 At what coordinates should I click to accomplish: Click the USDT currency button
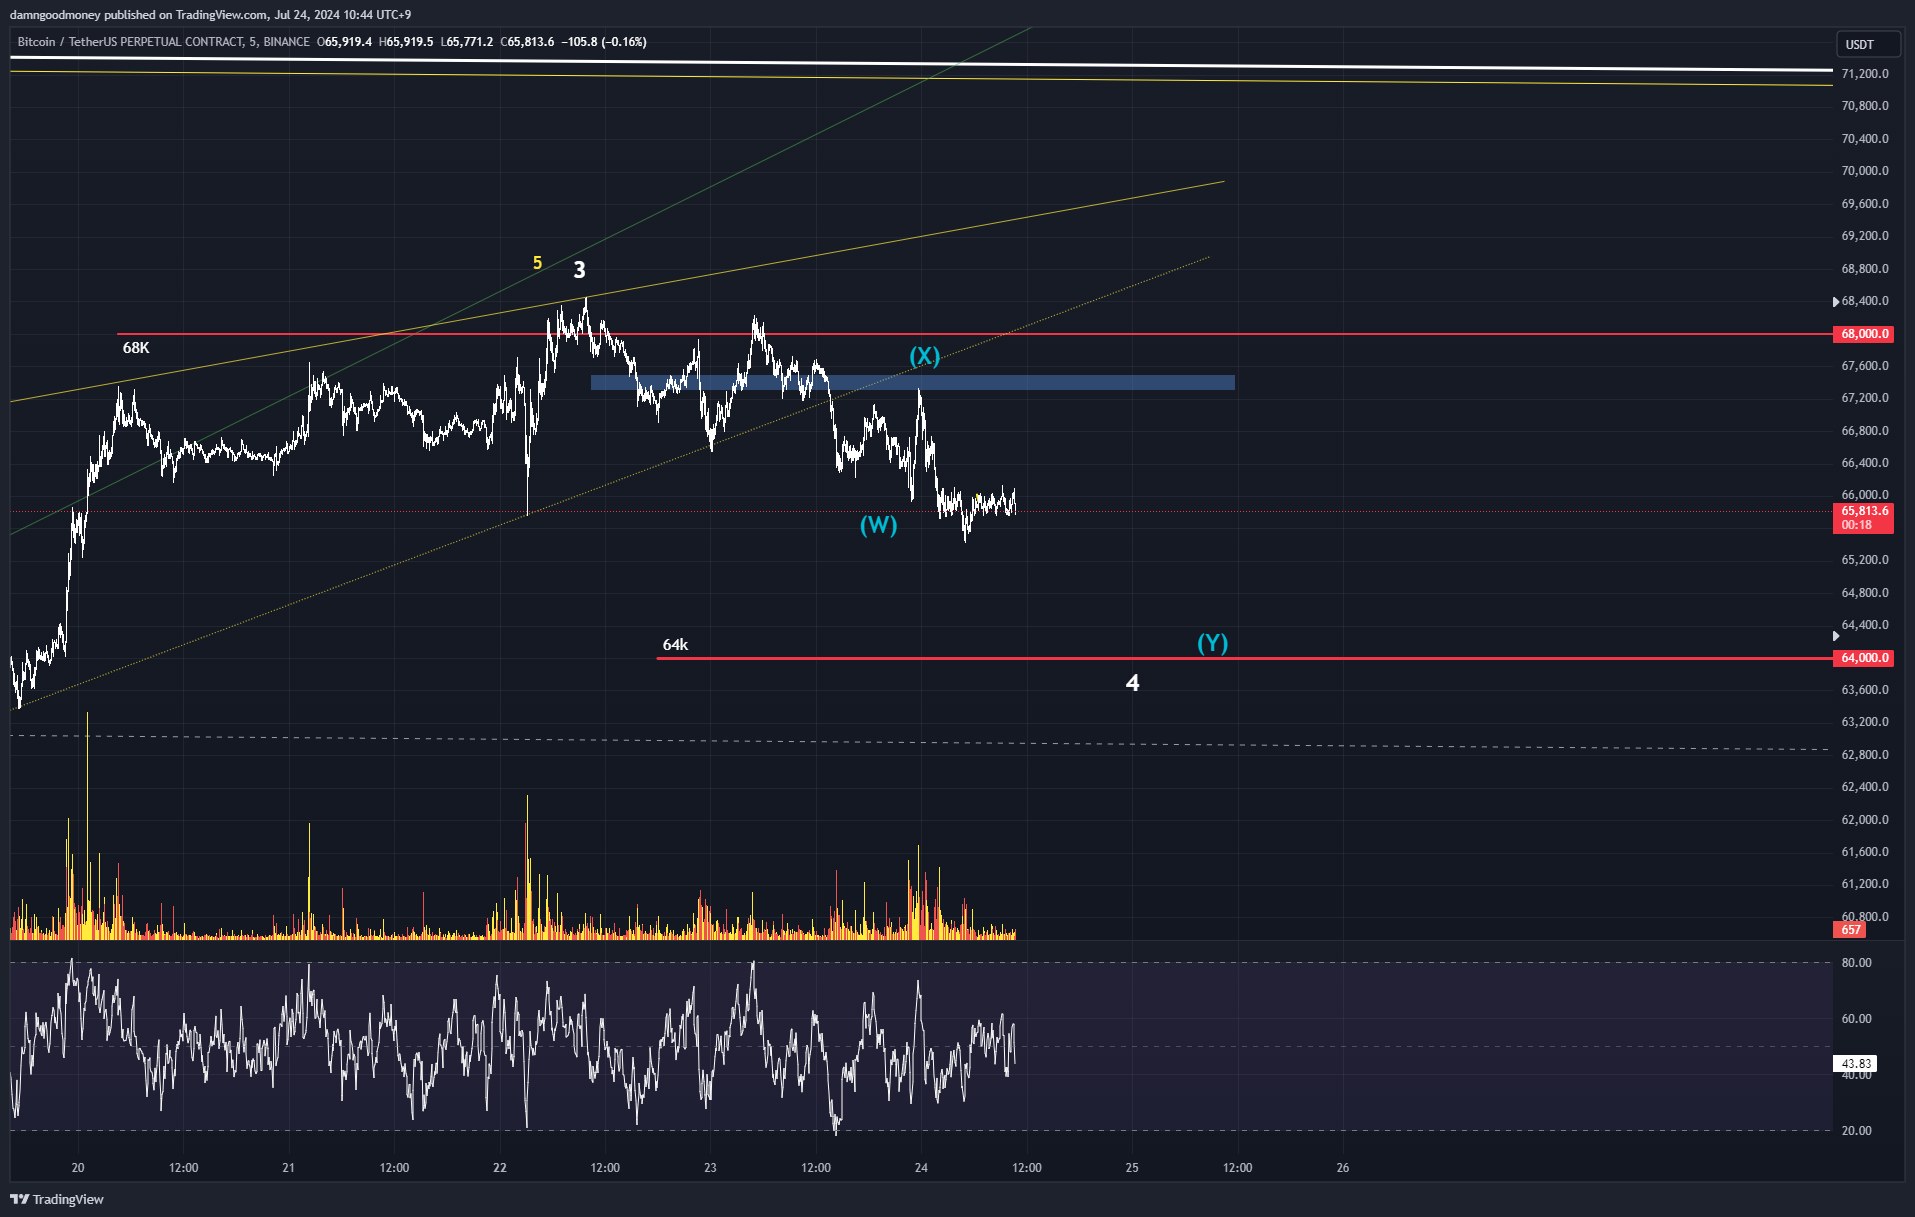pos(1868,44)
